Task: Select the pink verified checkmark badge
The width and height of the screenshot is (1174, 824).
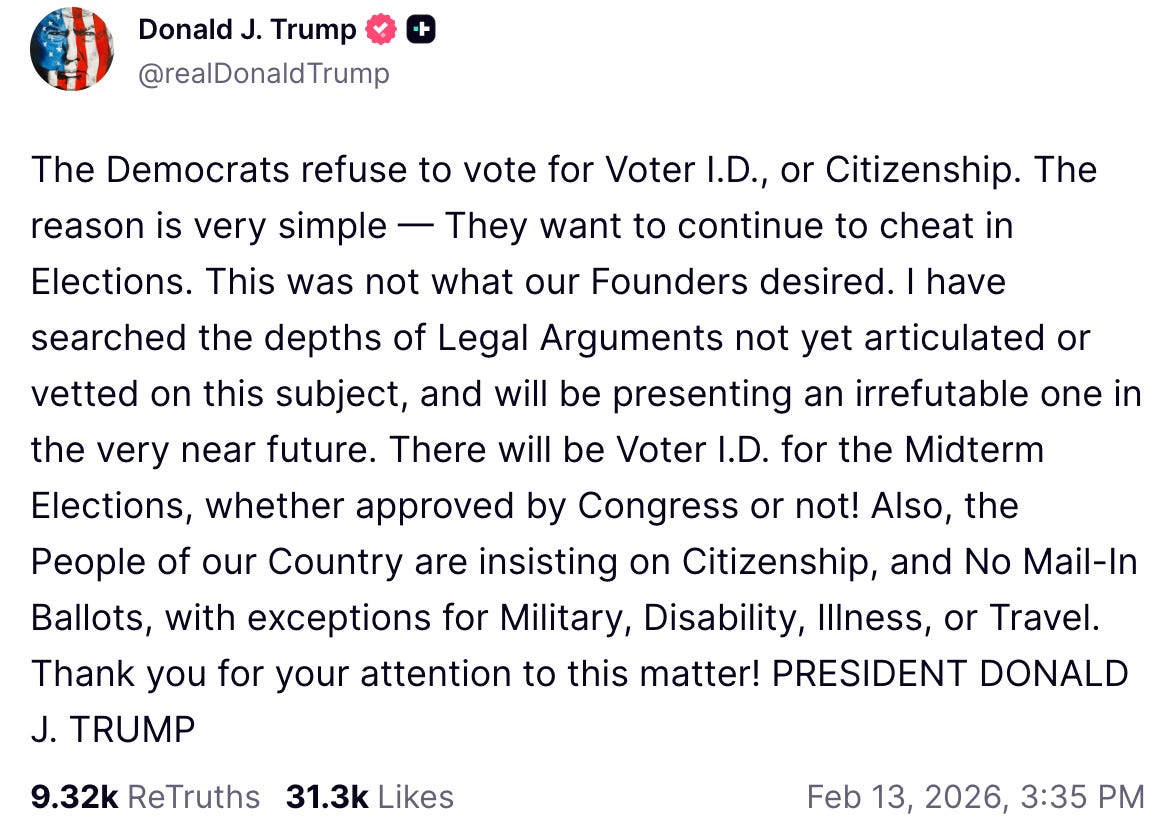Action: point(380,29)
